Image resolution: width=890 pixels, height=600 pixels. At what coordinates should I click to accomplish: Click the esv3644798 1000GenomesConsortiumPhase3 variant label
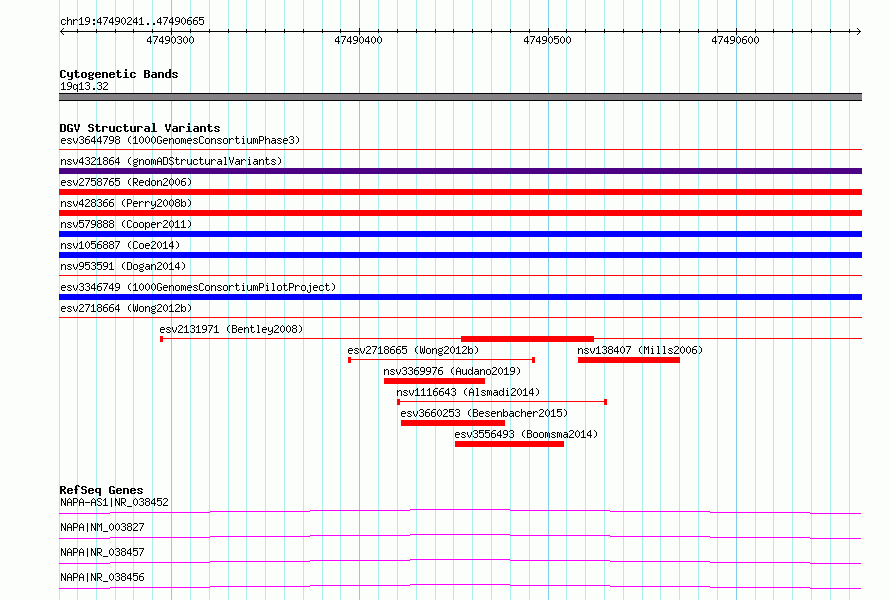coord(180,140)
